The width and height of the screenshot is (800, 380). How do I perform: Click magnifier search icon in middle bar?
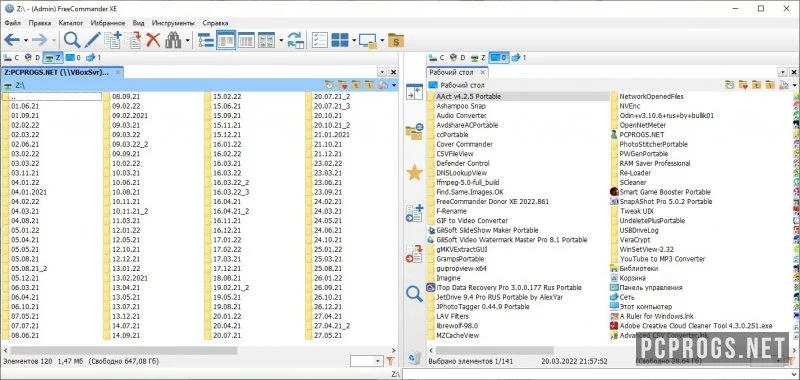(414, 294)
